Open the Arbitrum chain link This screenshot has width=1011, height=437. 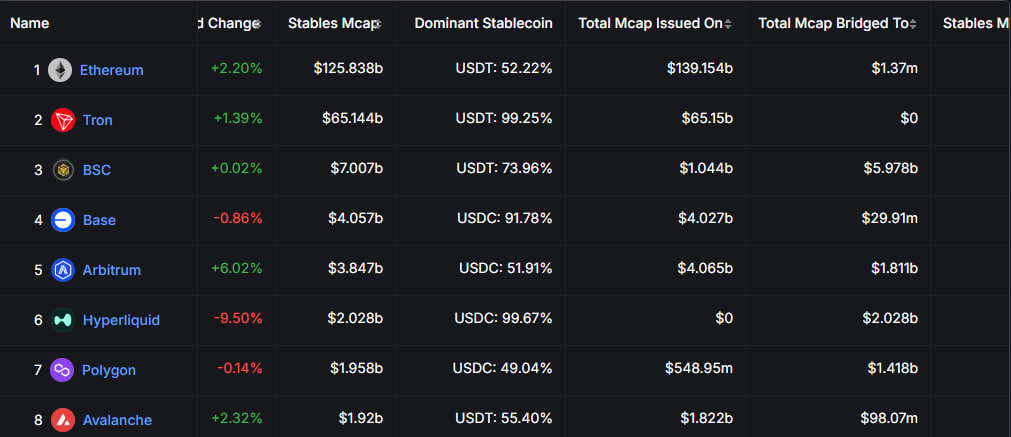pos(112,270)
